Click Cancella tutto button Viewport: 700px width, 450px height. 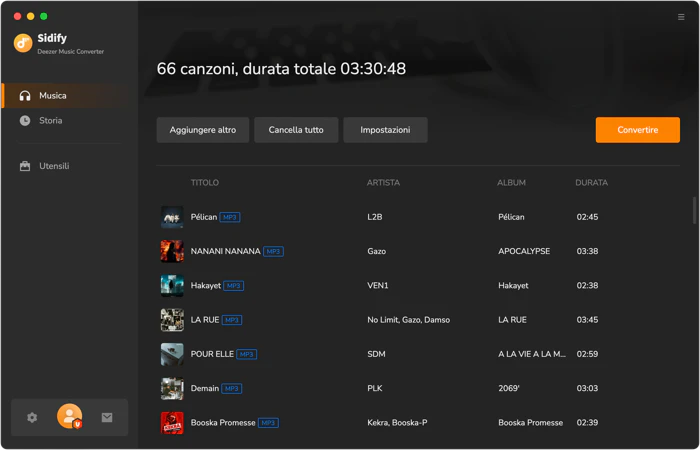point(296,130)
